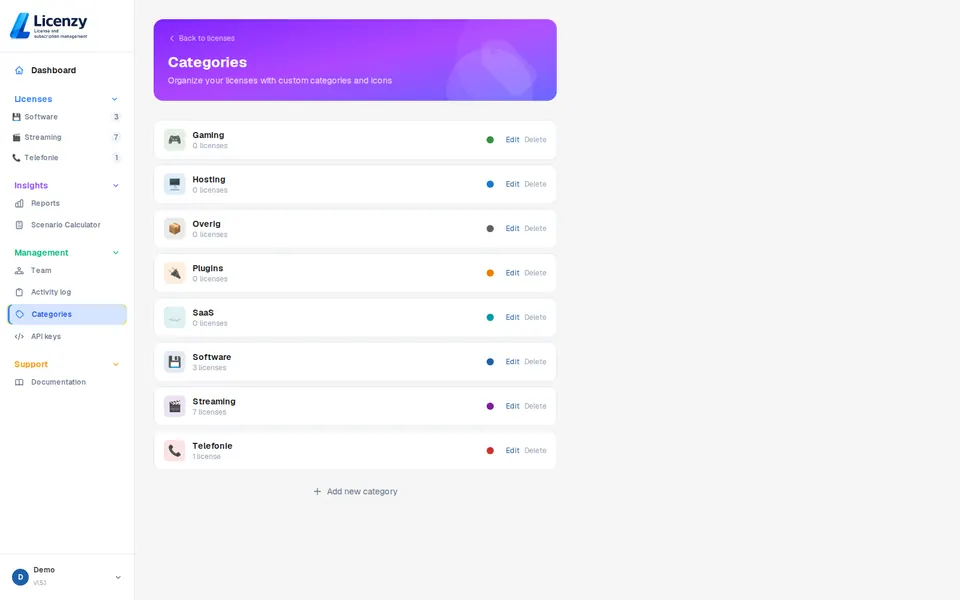960x600 pixels.
Task: Click the orange color dot for Plugins
Action: [x=490, y=273]
